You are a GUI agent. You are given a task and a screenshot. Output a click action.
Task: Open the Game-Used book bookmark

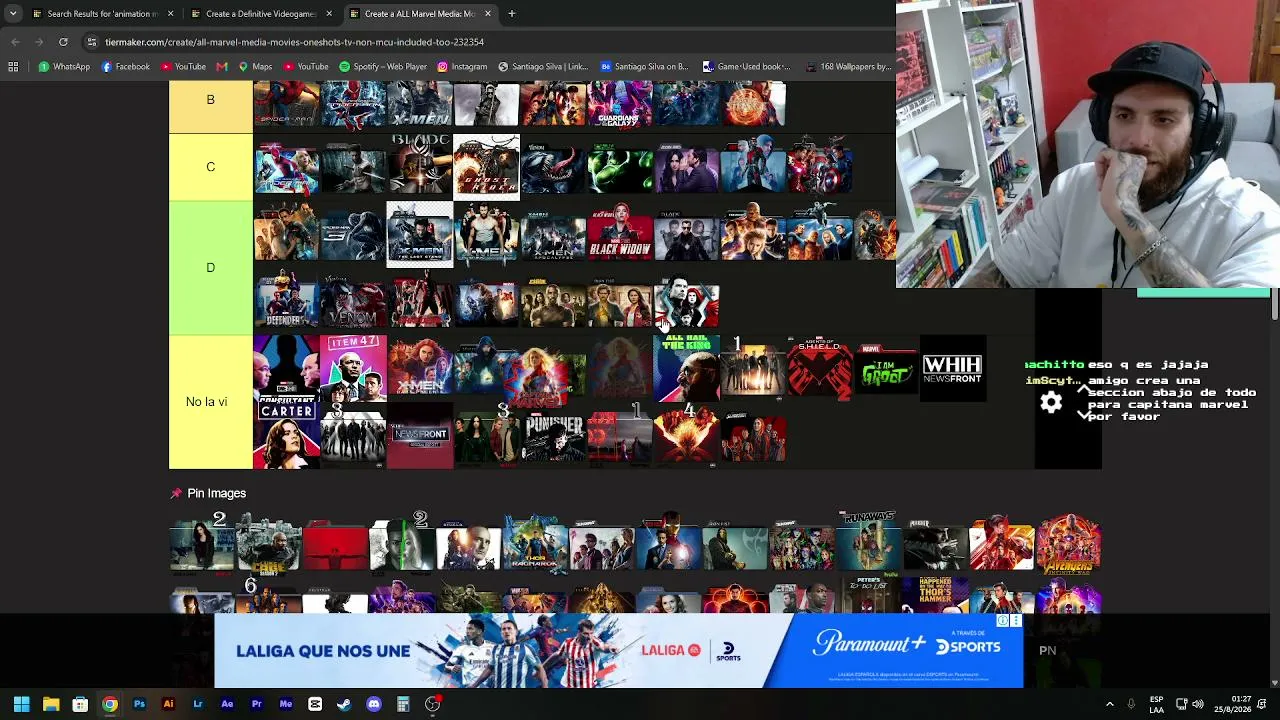coord(746,67)
